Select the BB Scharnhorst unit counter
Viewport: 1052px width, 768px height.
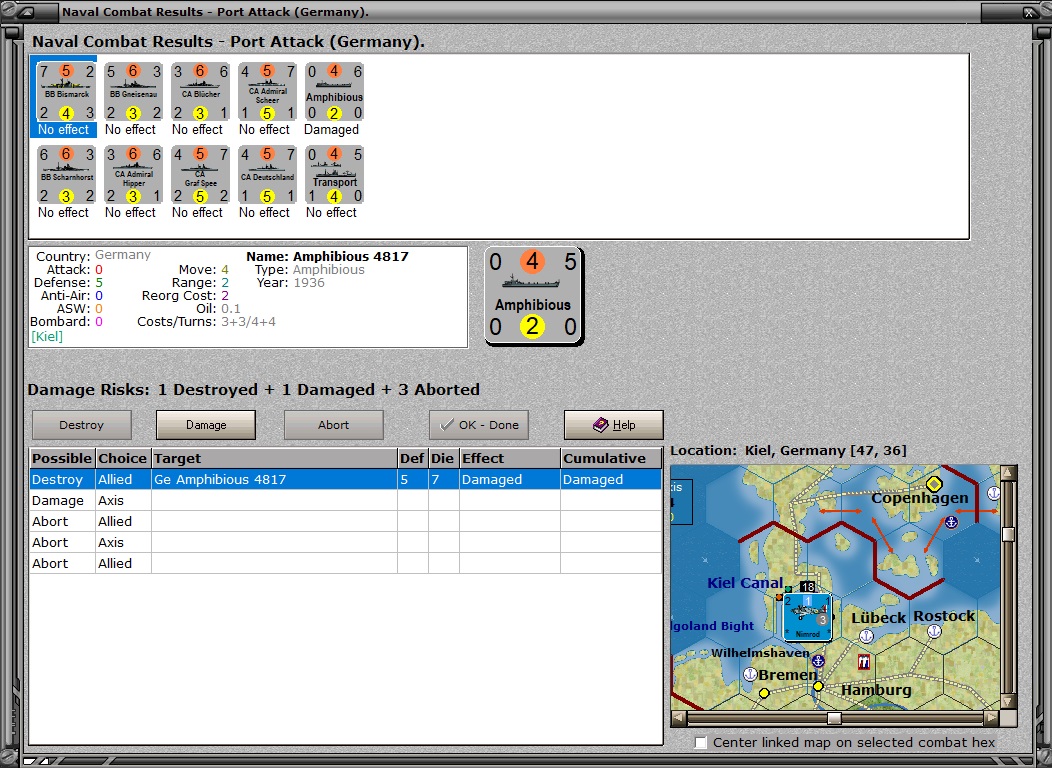point(66,175)
